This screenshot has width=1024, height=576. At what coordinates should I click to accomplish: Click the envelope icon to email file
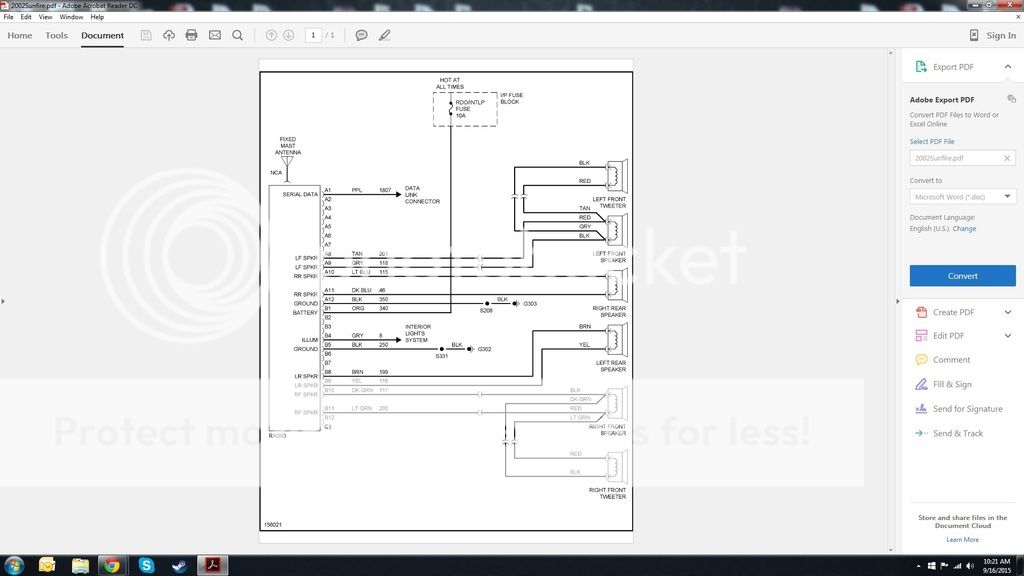tap(214, 35)
